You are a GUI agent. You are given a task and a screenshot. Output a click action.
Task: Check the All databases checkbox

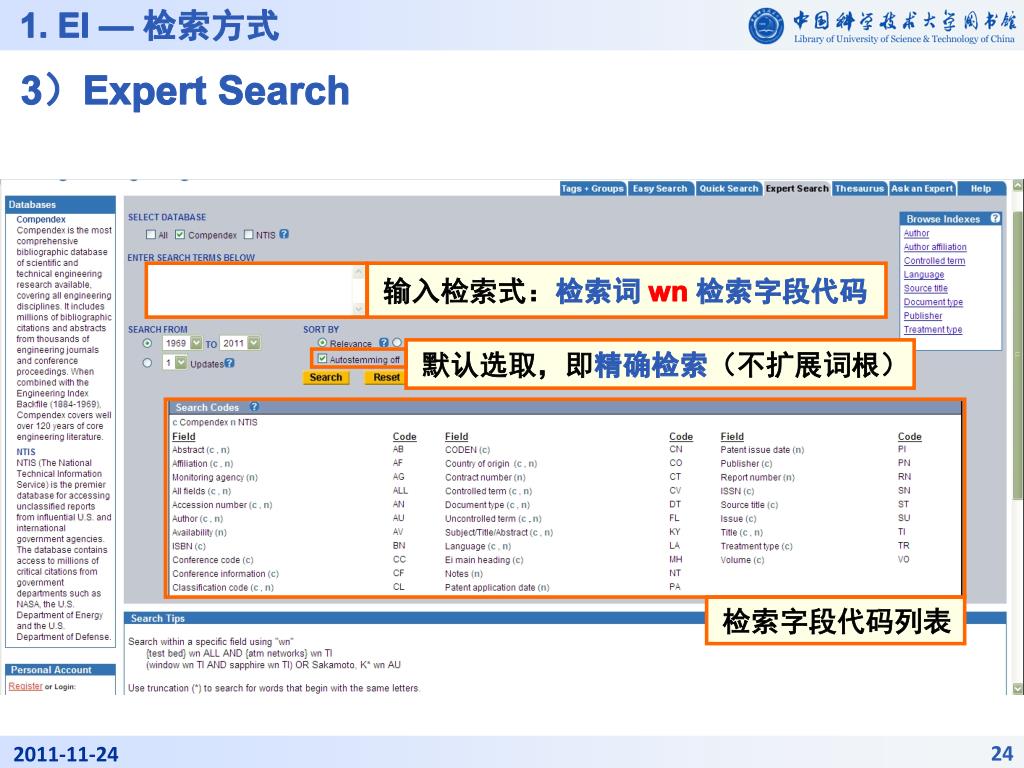[151, 234]
